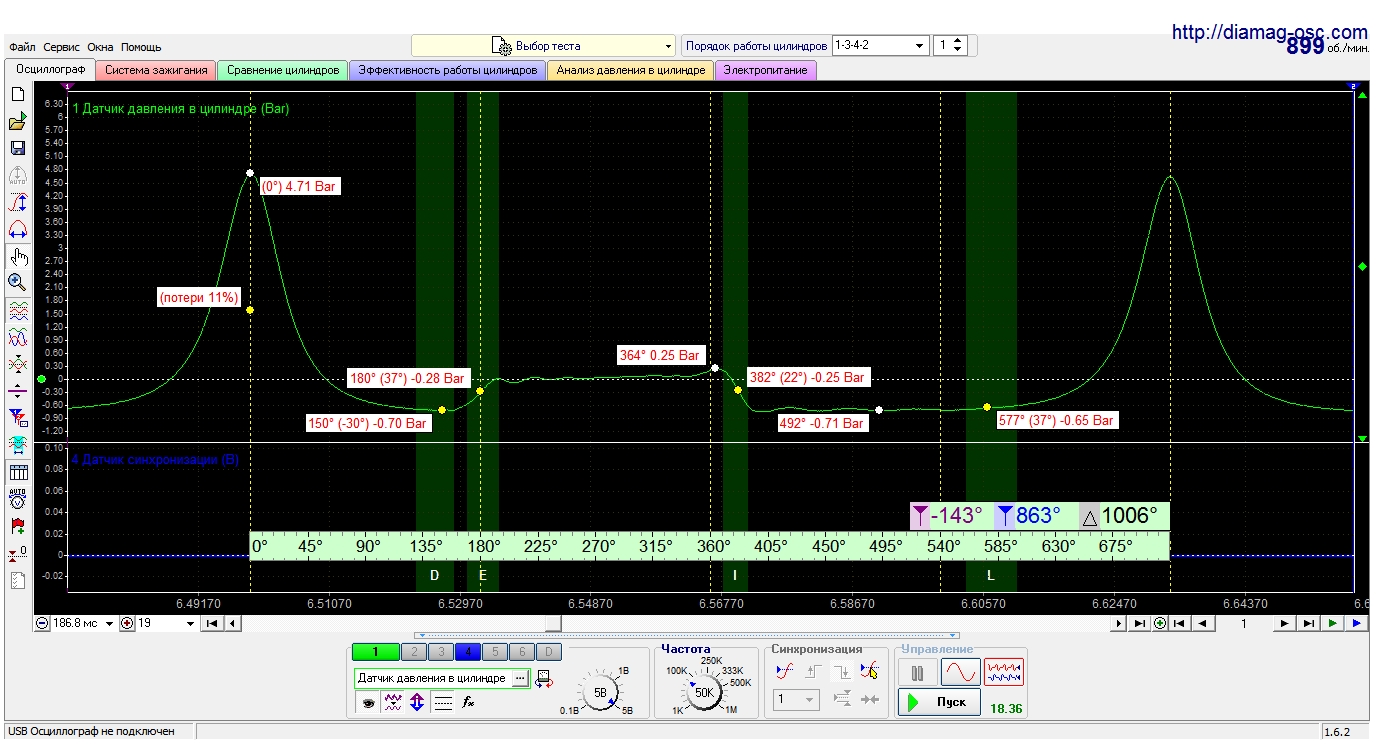Click the horizontal lines style icon

(x=443, y=704)
